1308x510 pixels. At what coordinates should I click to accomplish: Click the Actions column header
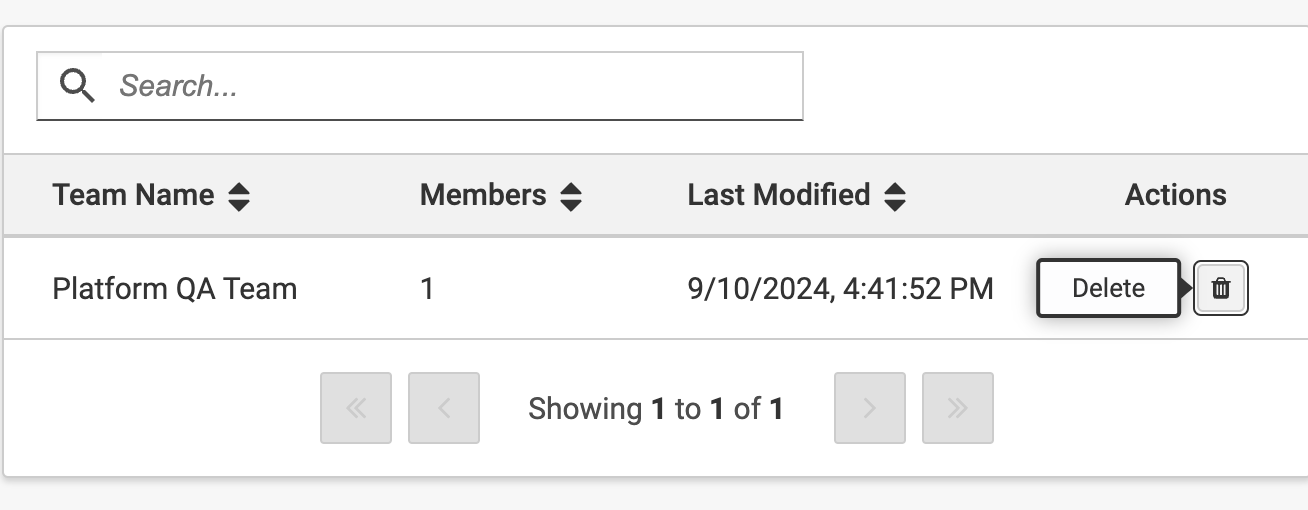(x=1175, y=195)
